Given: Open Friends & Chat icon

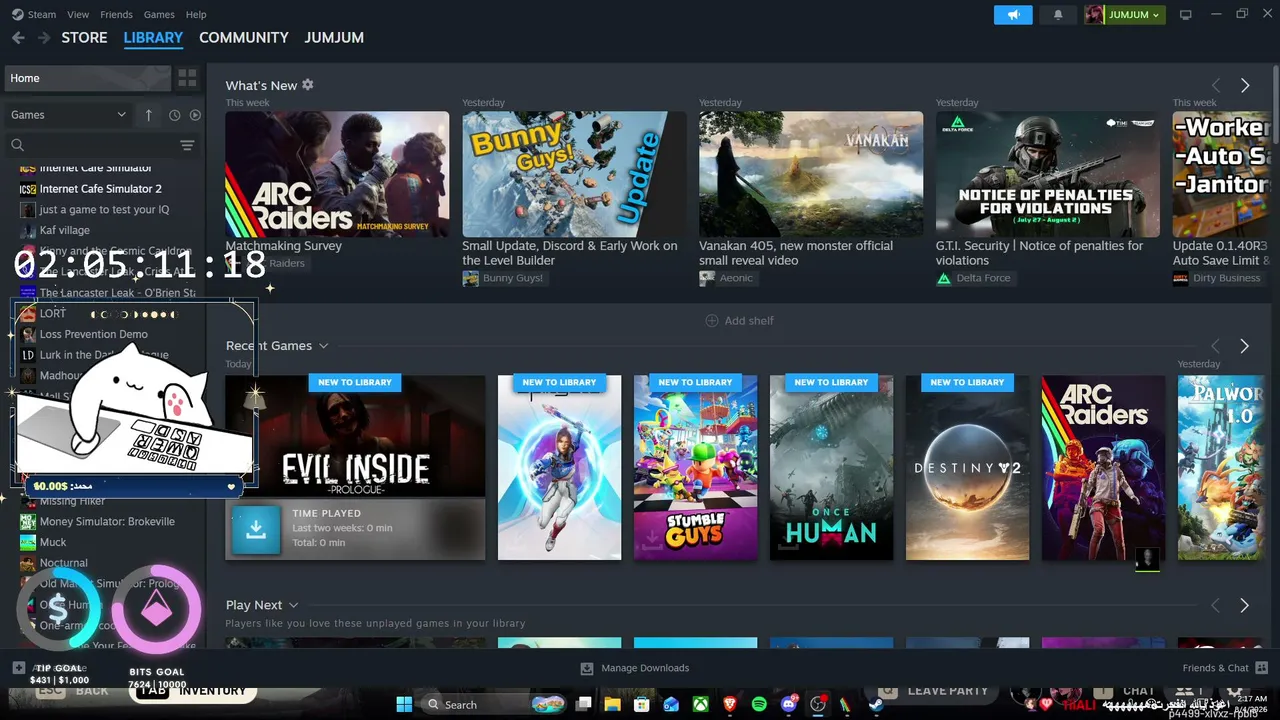Looking at the screenshot, I should point(1262,668).
